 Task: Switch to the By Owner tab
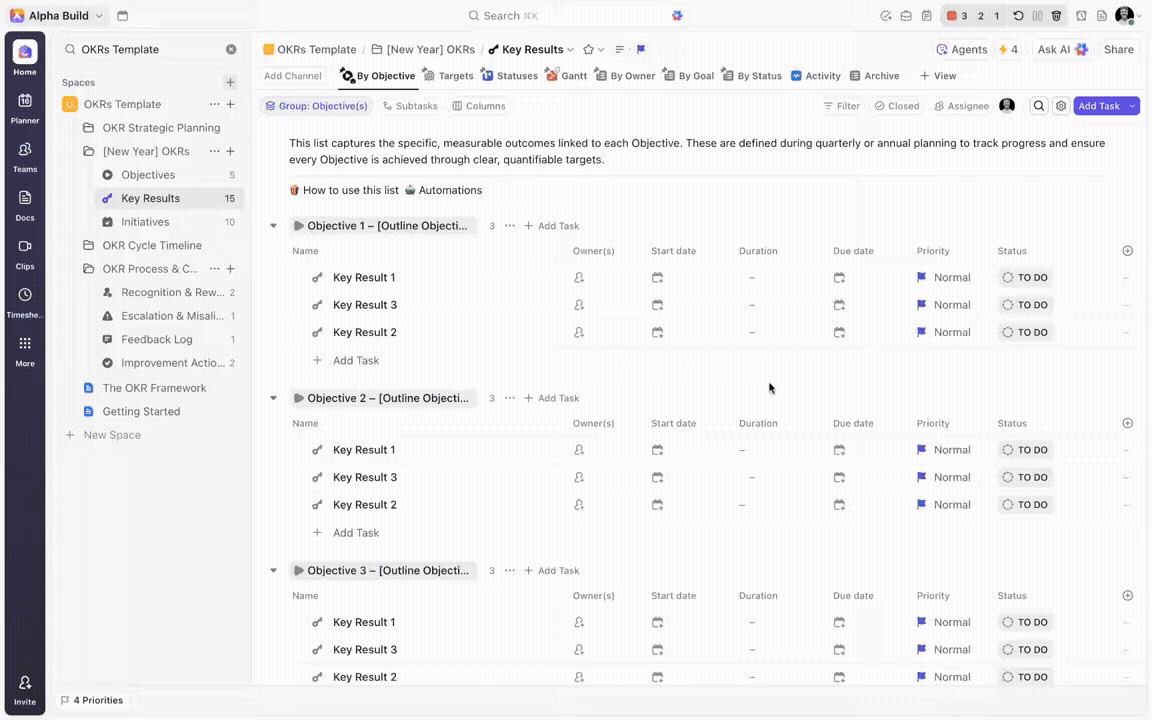(x=625, y=76)
